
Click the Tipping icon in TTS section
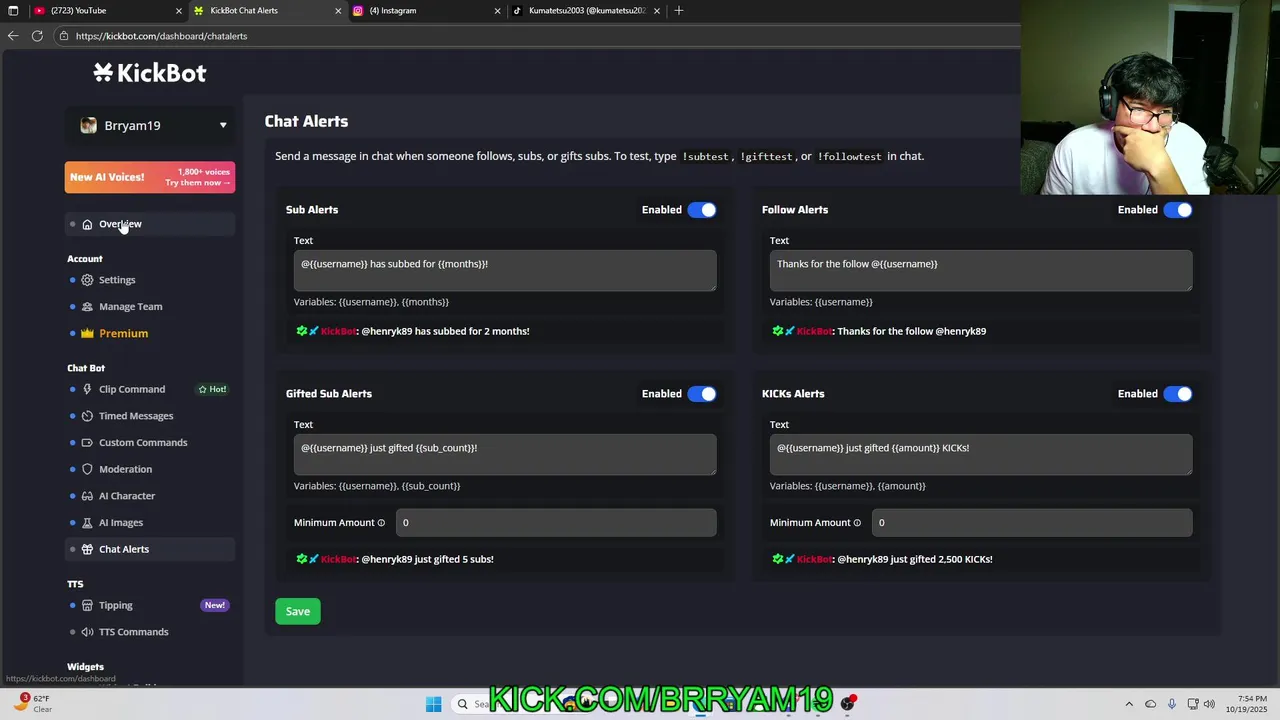[87, 605]
